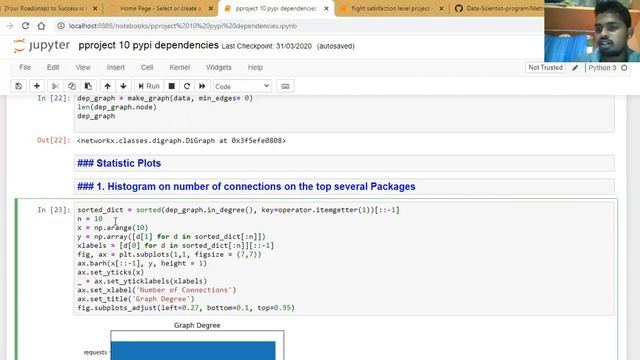Reload the page in browser

tap(25, 26)
